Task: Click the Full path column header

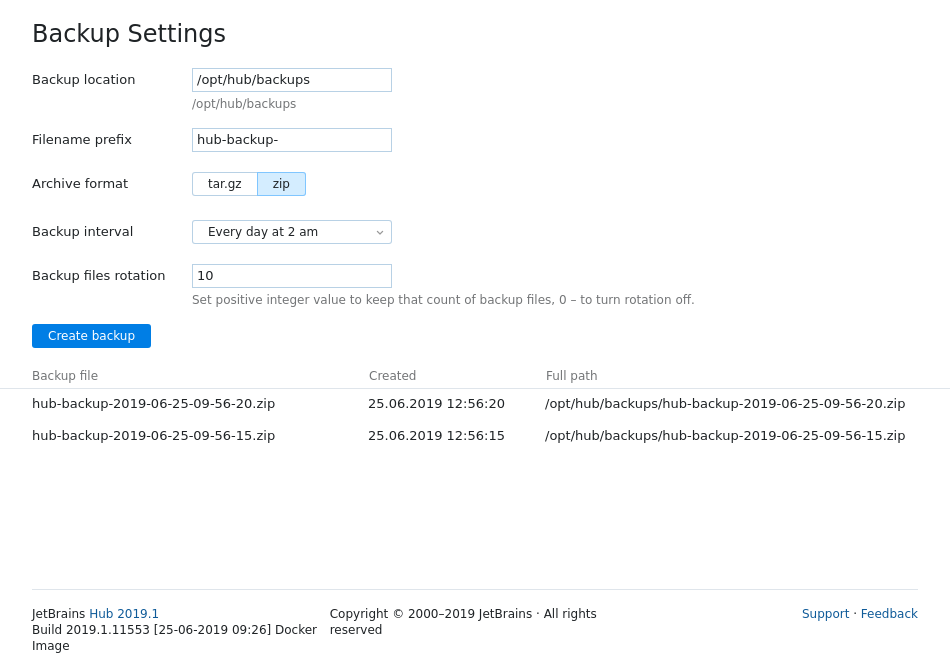Action: pos(571,376)
